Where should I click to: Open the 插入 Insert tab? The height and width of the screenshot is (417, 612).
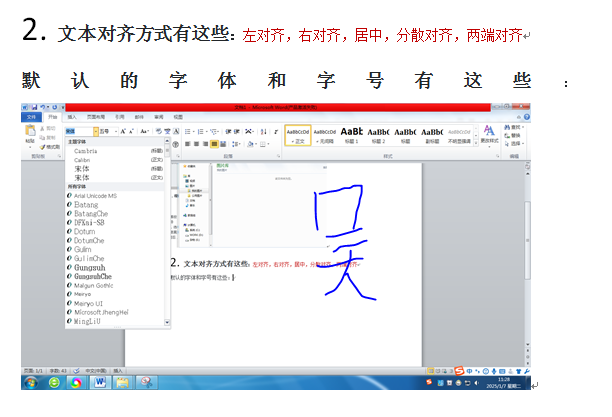pos(72,117)
